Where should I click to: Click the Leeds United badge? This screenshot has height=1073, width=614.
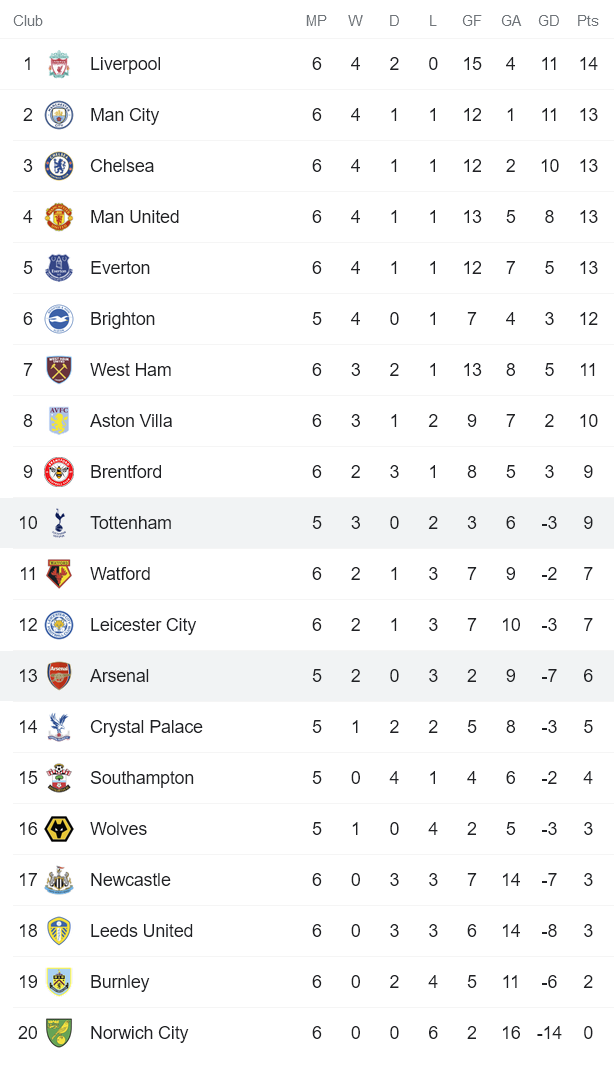coord(59,930)
